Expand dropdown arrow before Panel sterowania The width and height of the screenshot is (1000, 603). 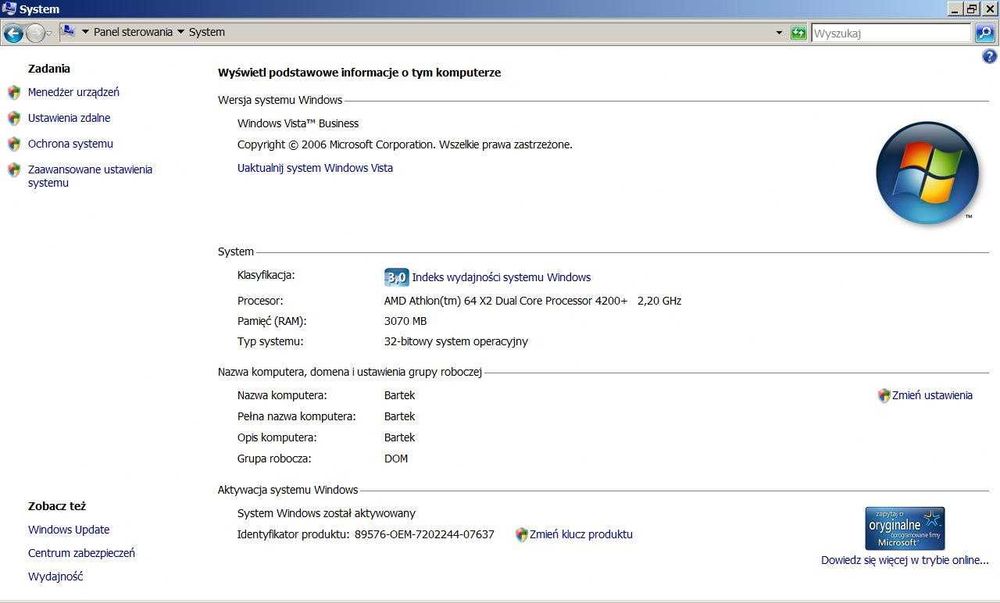(85, 32)
